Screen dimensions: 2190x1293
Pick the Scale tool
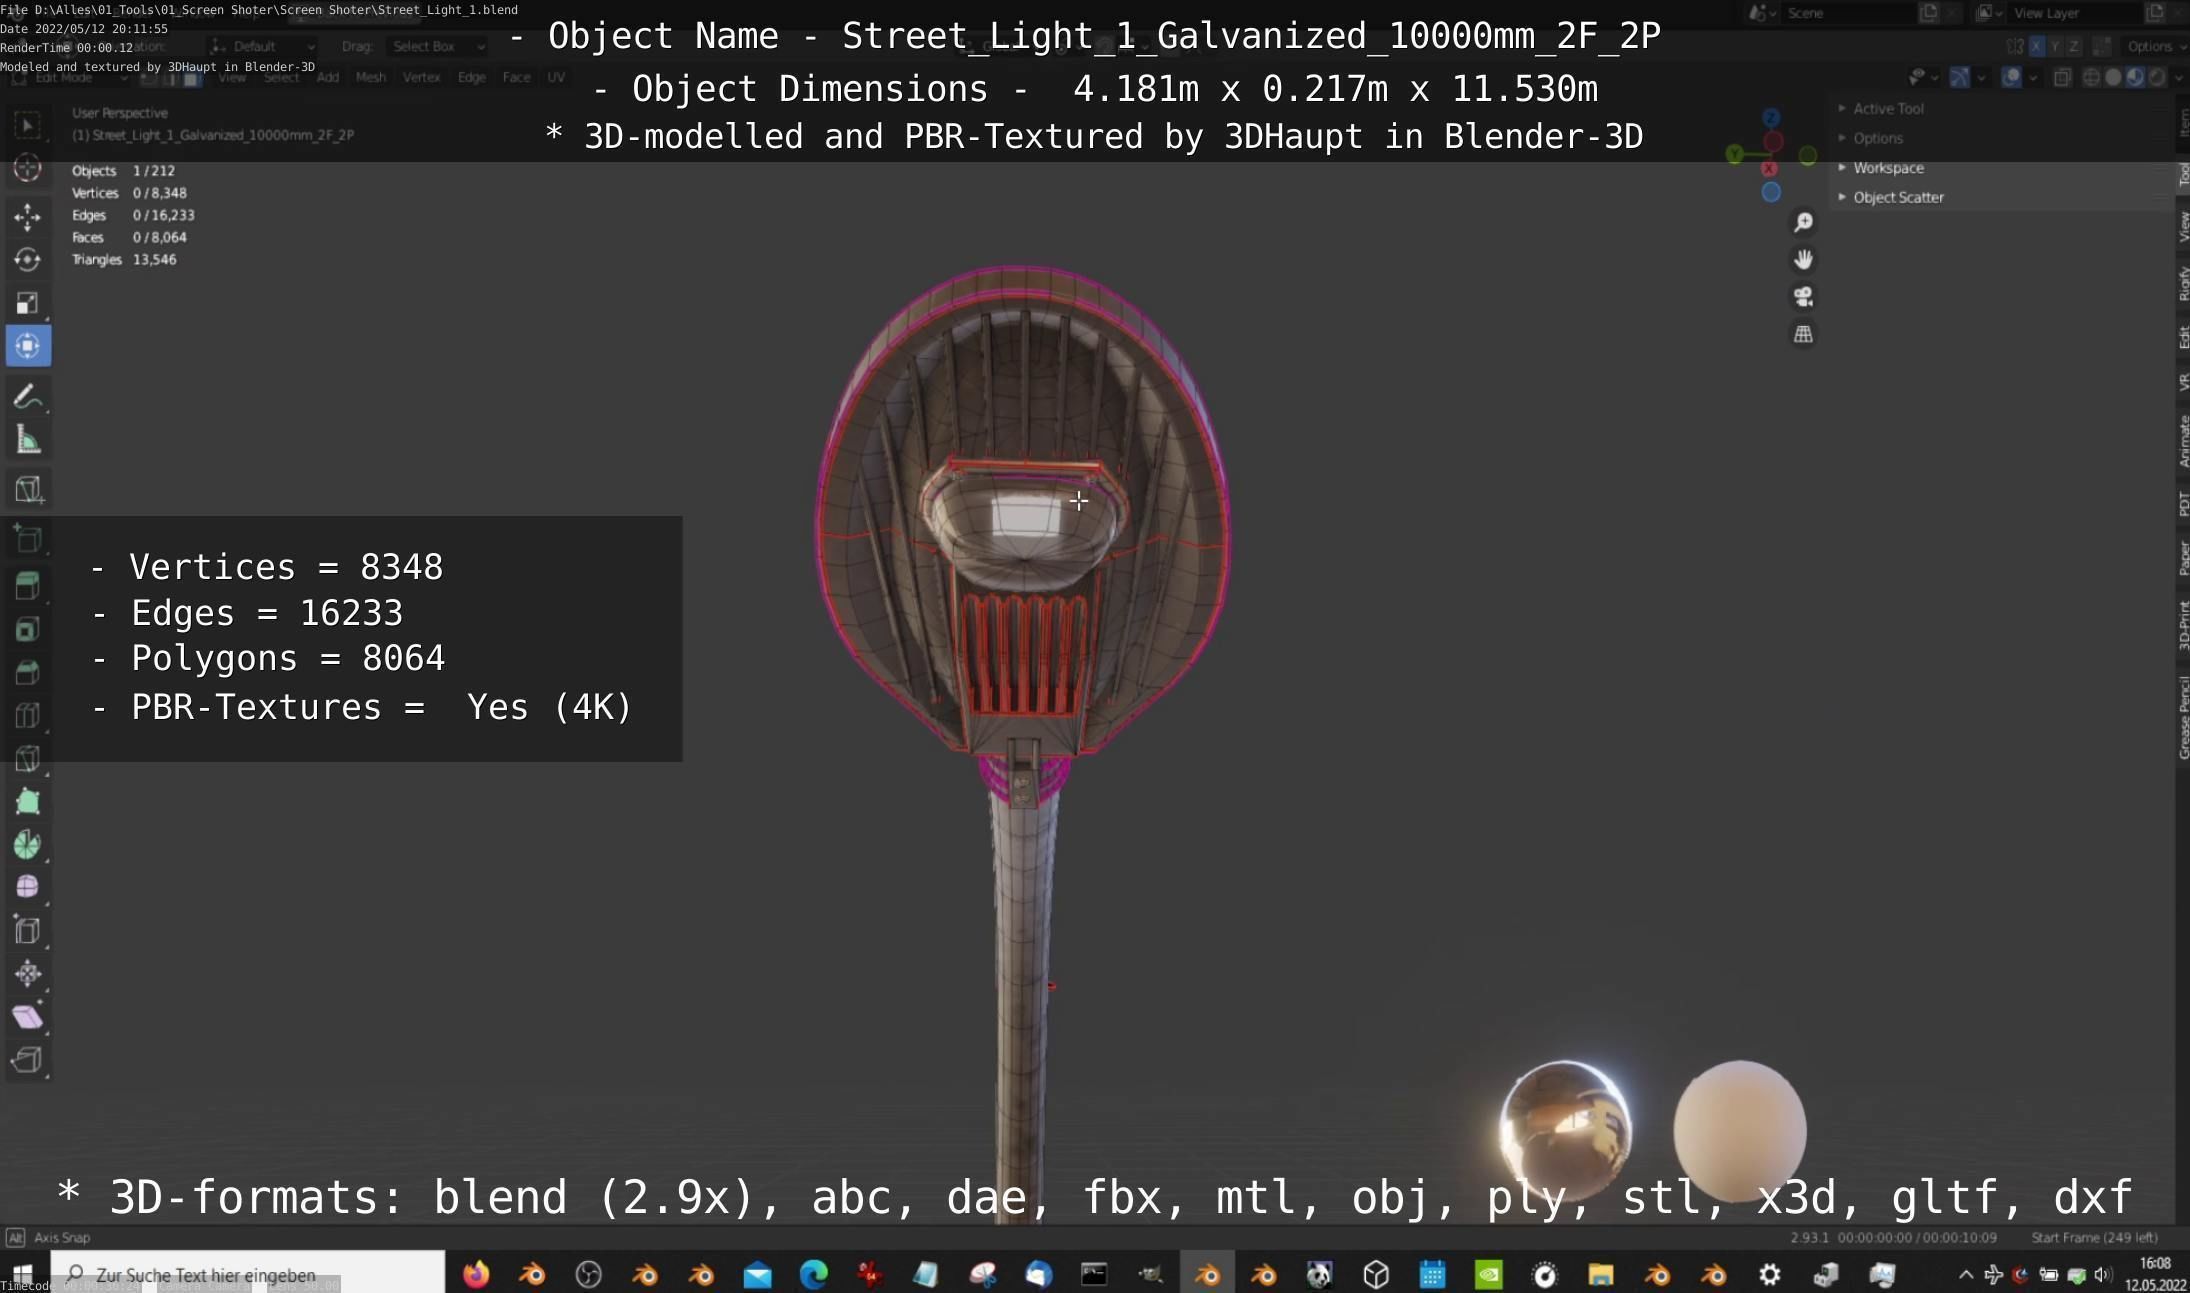(27, 303)
